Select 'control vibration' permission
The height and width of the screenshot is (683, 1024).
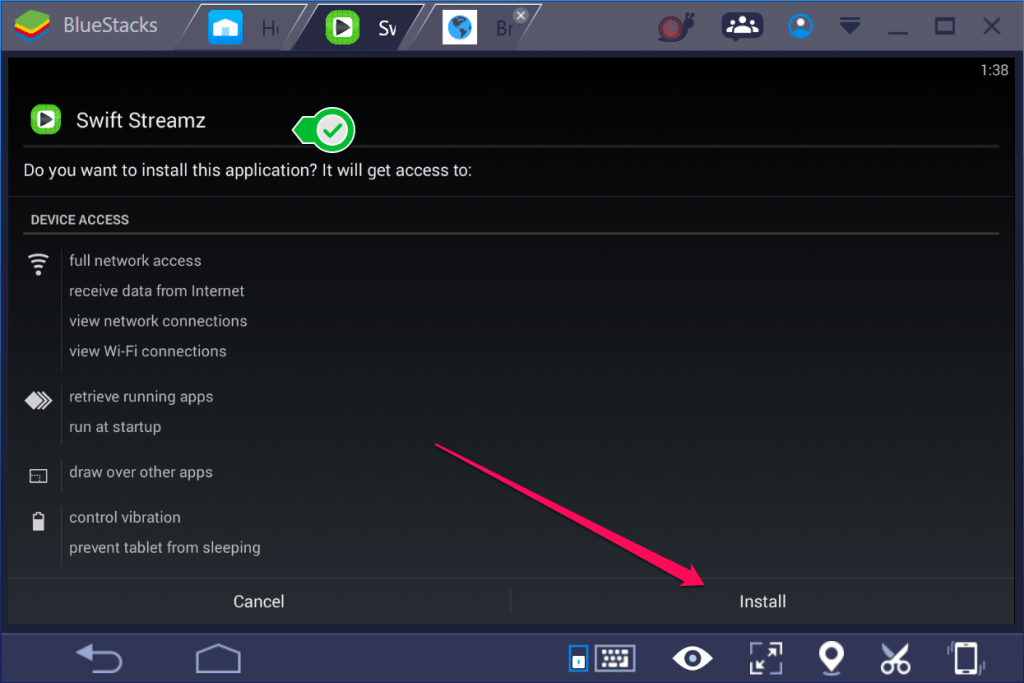click(x=125, y=517)
